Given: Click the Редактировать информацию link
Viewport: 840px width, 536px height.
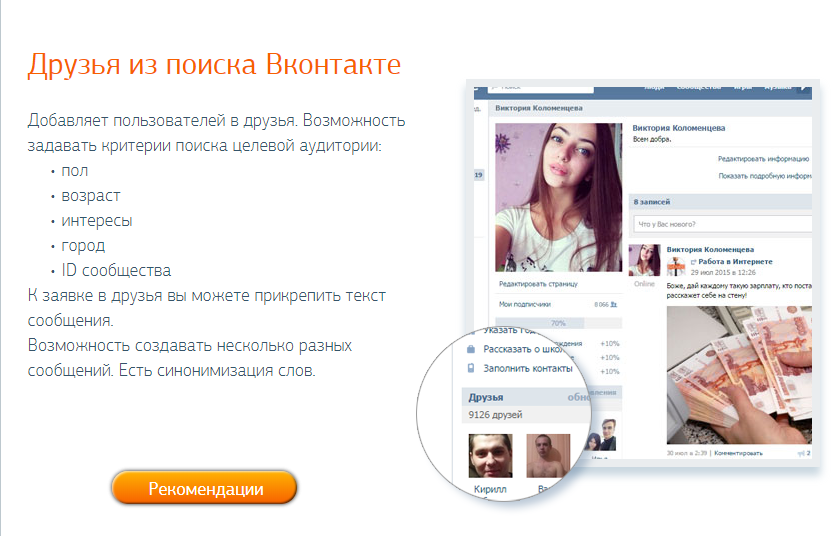Looking at the screenshot, I should [763, 159].
